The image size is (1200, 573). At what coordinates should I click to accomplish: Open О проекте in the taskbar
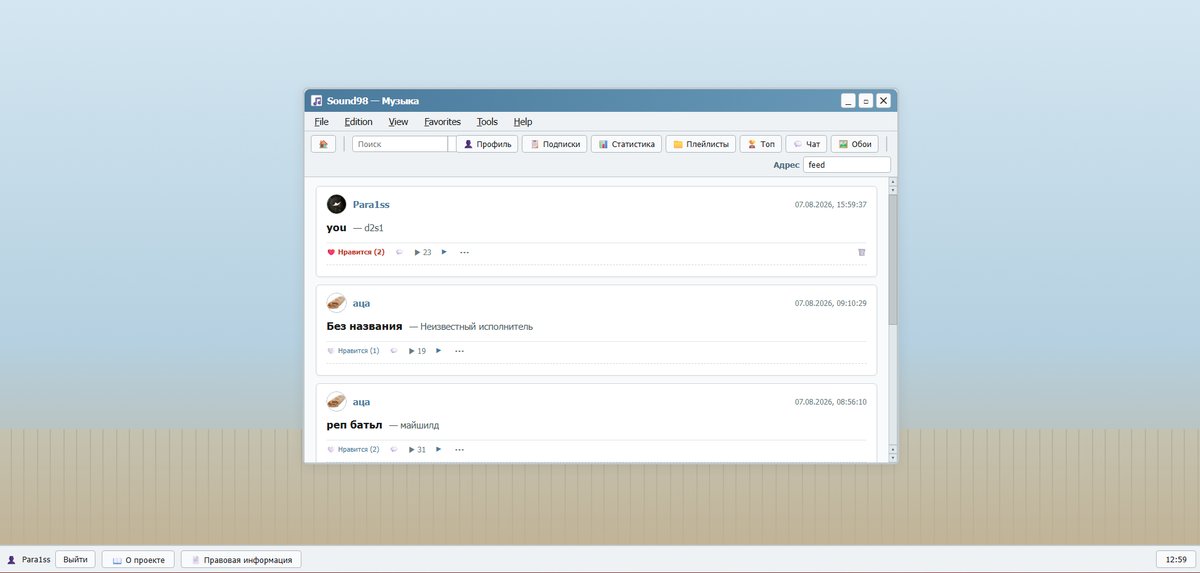point(139,559)
